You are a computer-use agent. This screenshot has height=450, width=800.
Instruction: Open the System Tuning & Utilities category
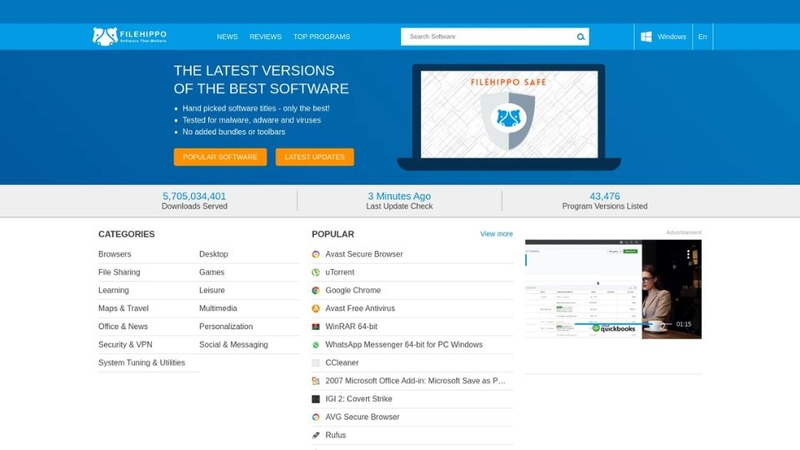[142, 363]
